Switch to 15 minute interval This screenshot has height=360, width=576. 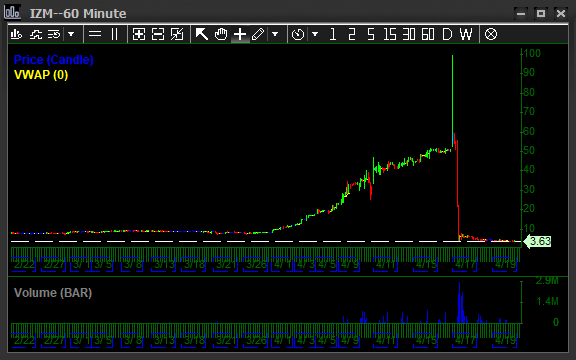tap(390, 35)
